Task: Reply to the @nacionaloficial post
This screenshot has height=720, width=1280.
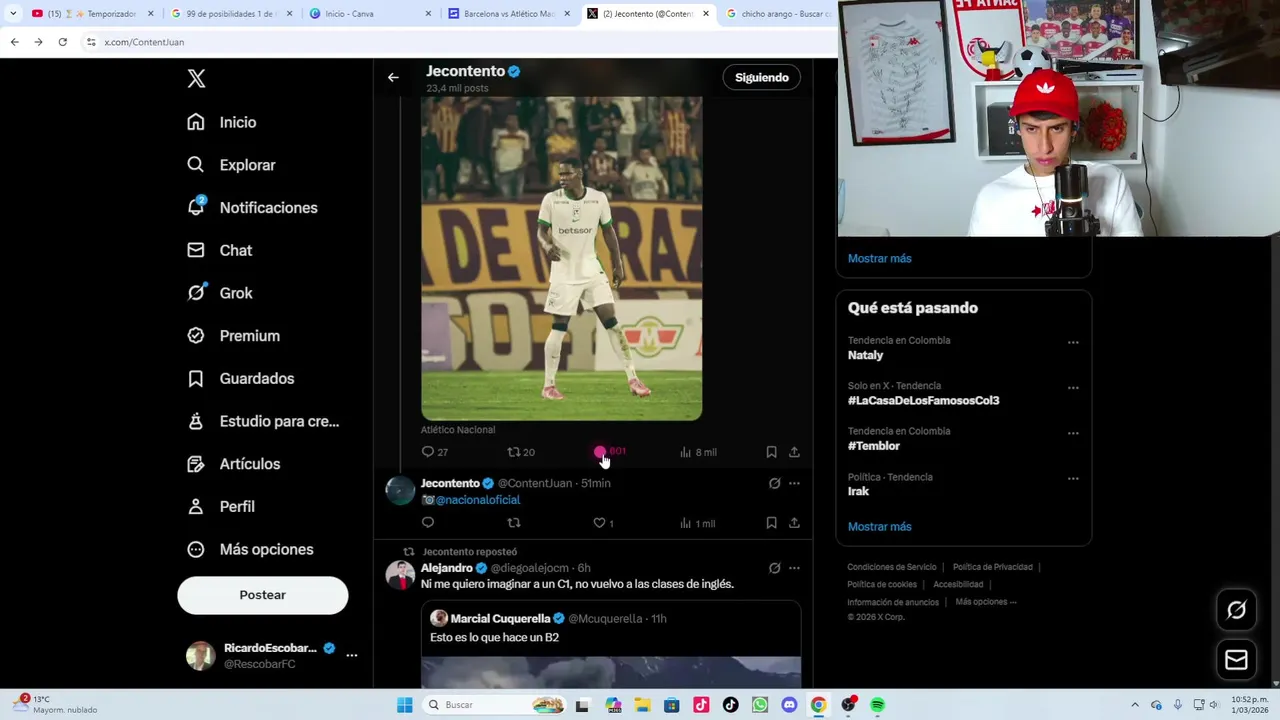Action: (428, 523)
